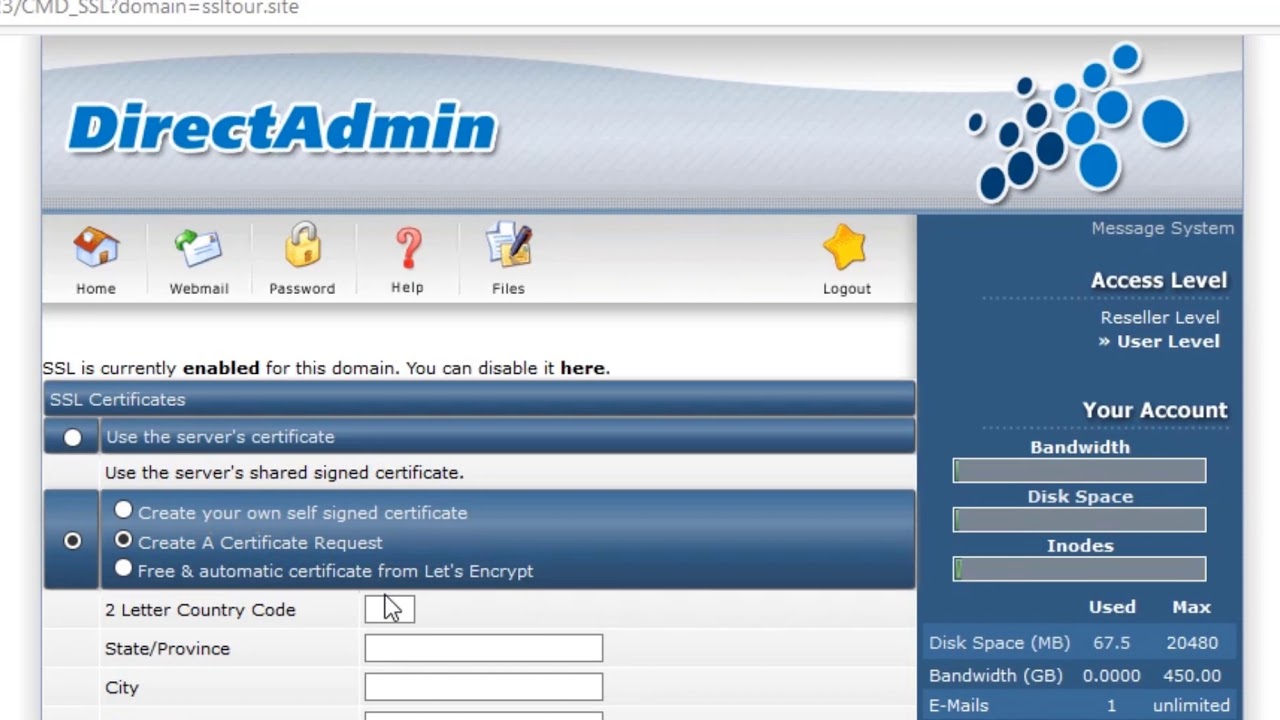
Task: Click the Password padlock icon
Action: coord(302,246)
